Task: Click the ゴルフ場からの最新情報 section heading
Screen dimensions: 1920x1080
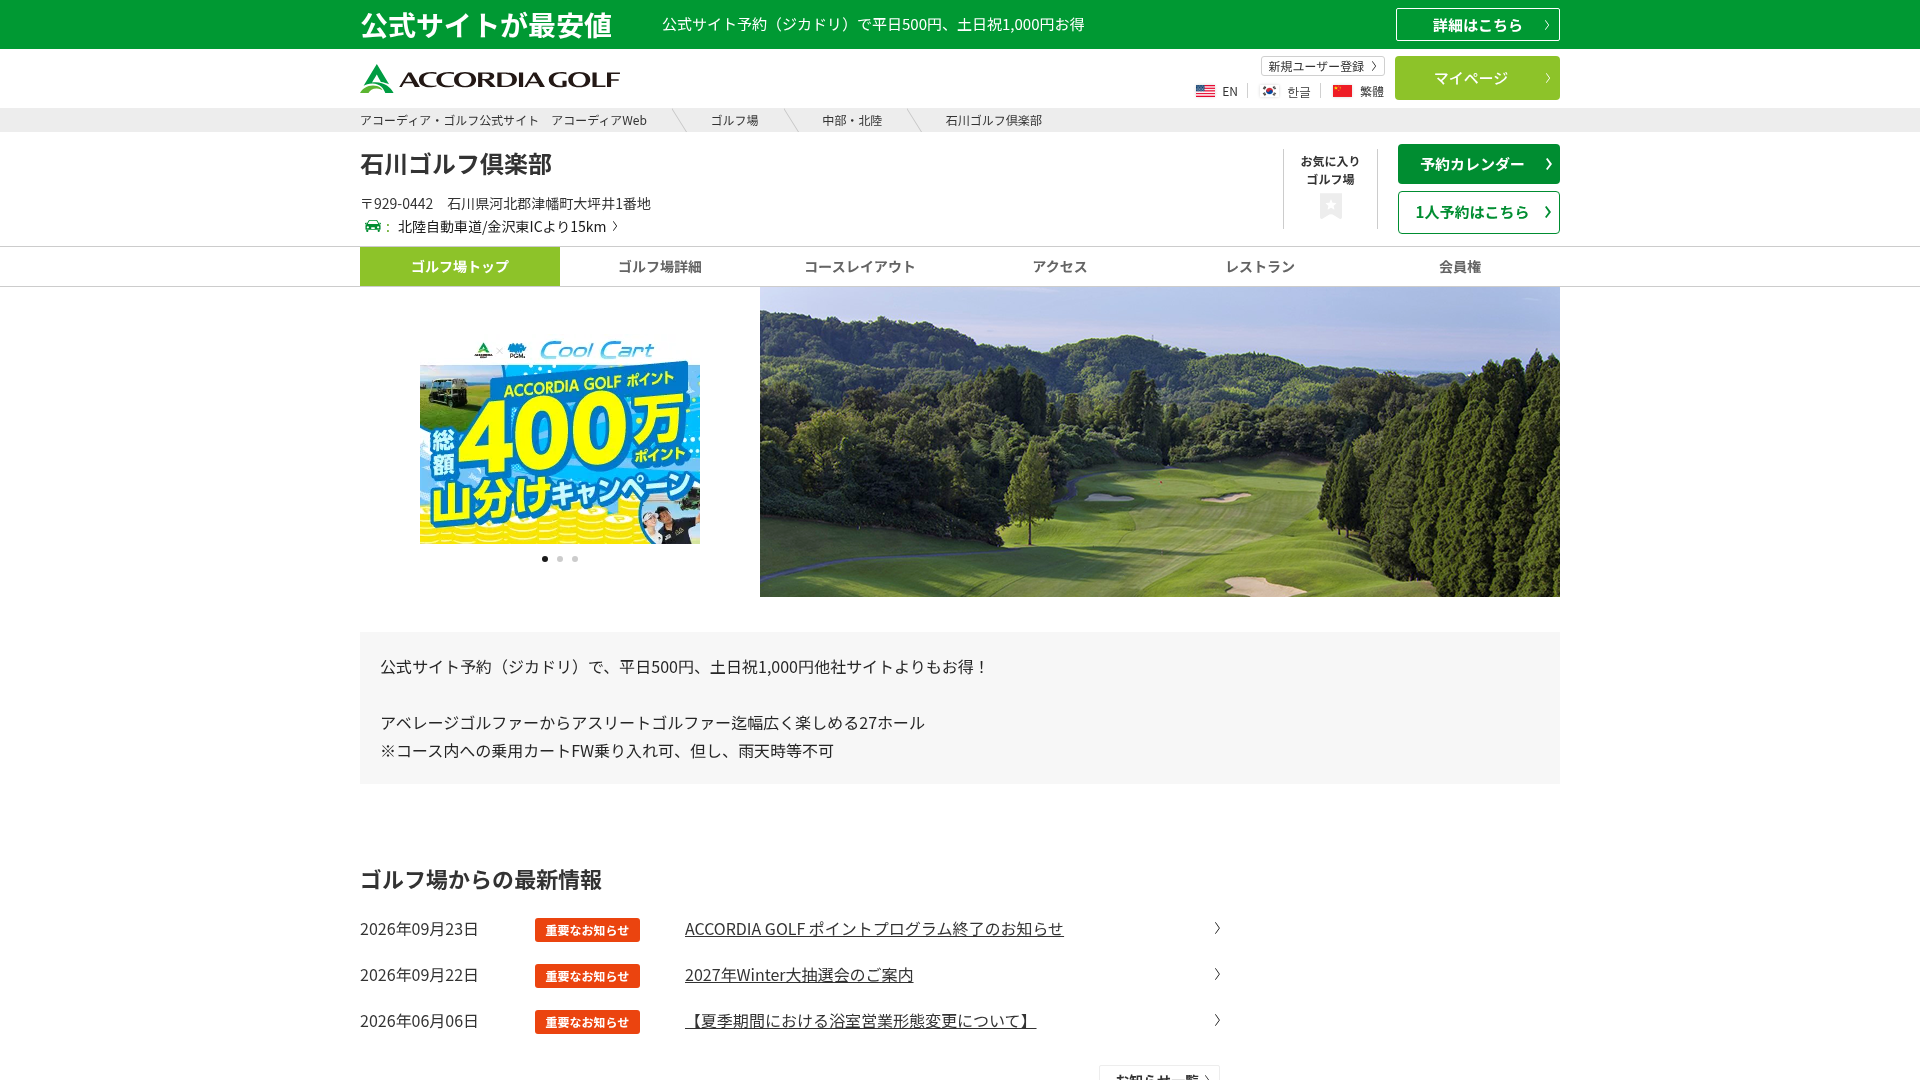Action: point(481,880)
